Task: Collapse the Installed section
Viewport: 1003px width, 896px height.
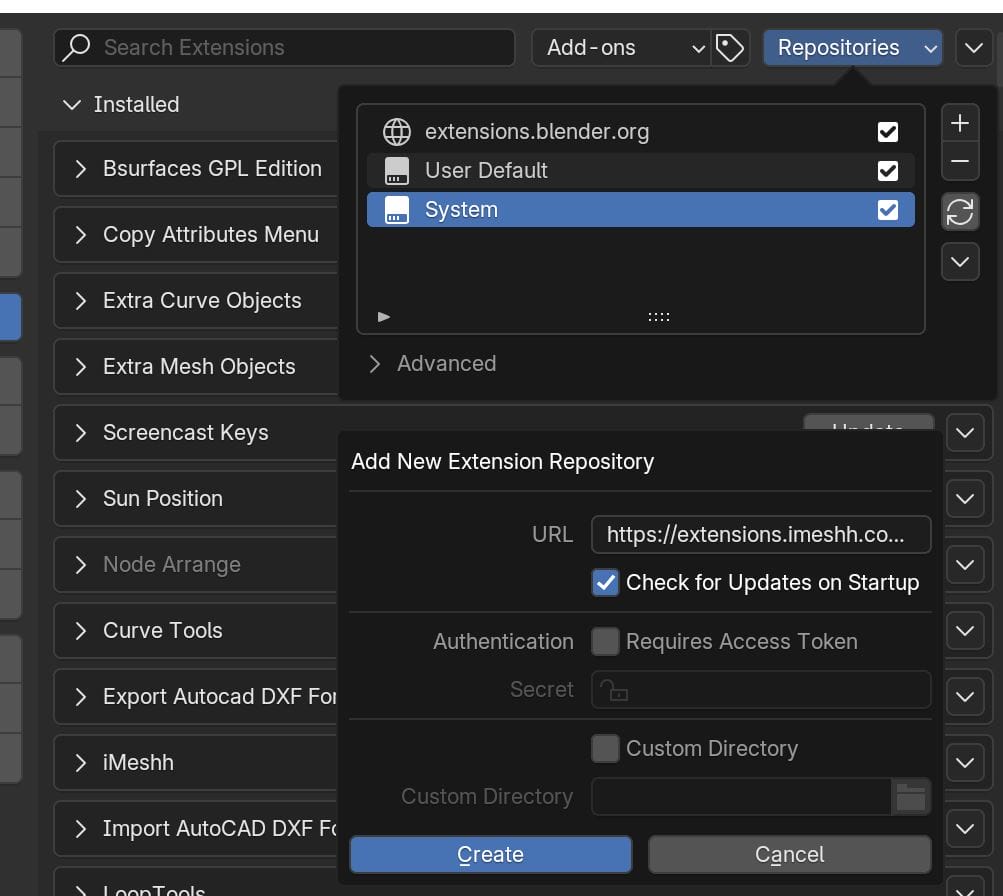Action: pyautogui.click(x=72, y=104)
